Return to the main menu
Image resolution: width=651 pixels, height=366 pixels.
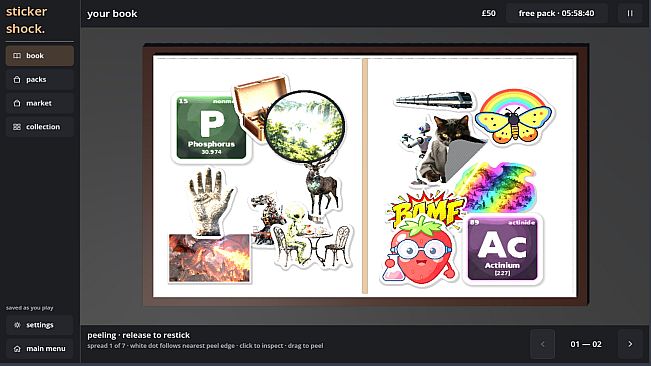click(x=39, y=349)
